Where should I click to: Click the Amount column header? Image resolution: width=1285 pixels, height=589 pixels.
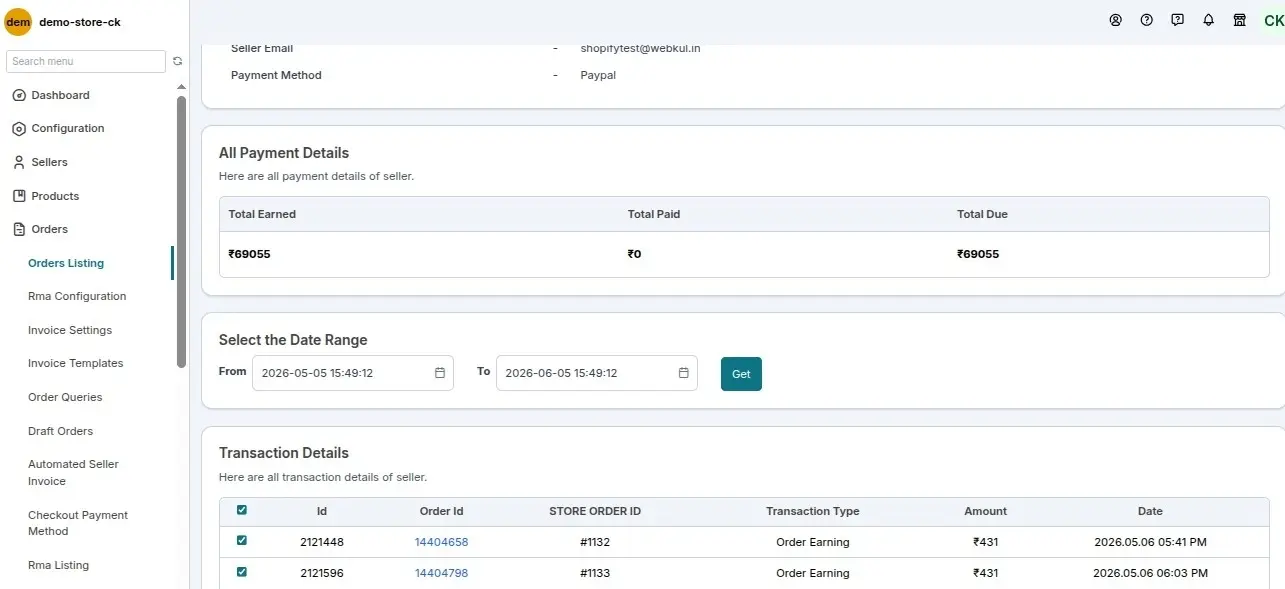(x=986, y=511)
